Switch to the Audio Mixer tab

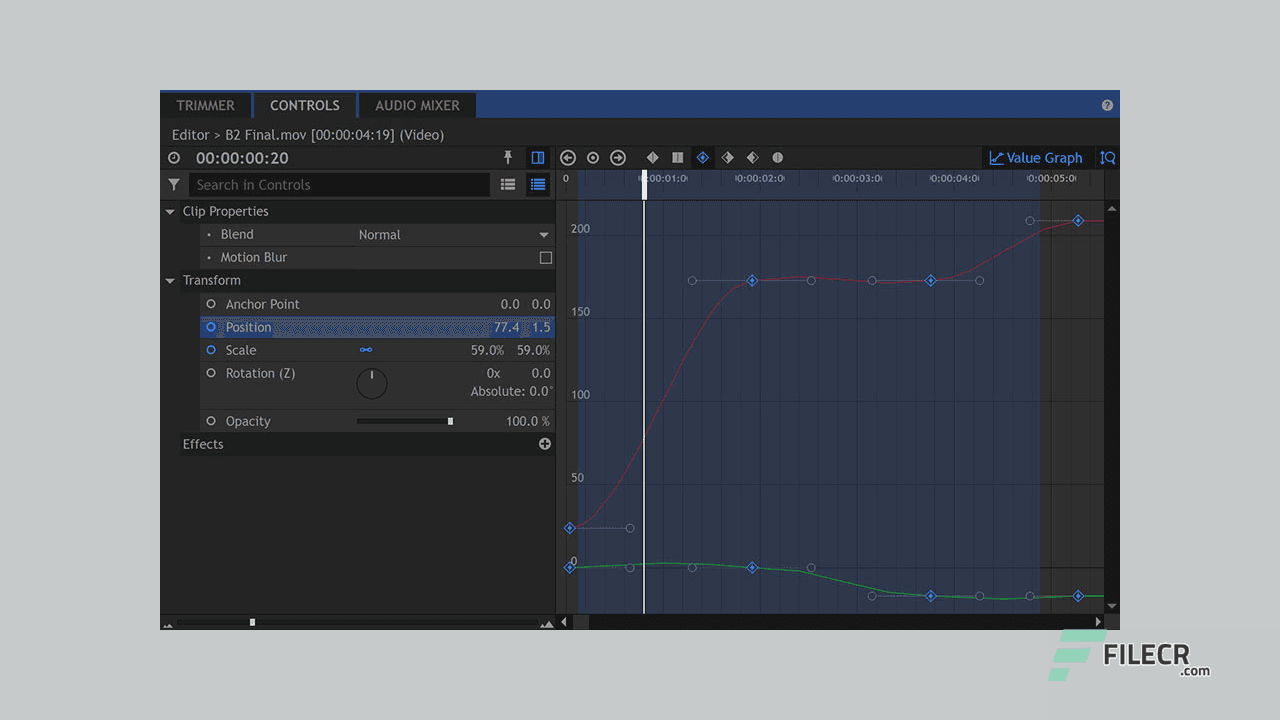pos(416,105)
